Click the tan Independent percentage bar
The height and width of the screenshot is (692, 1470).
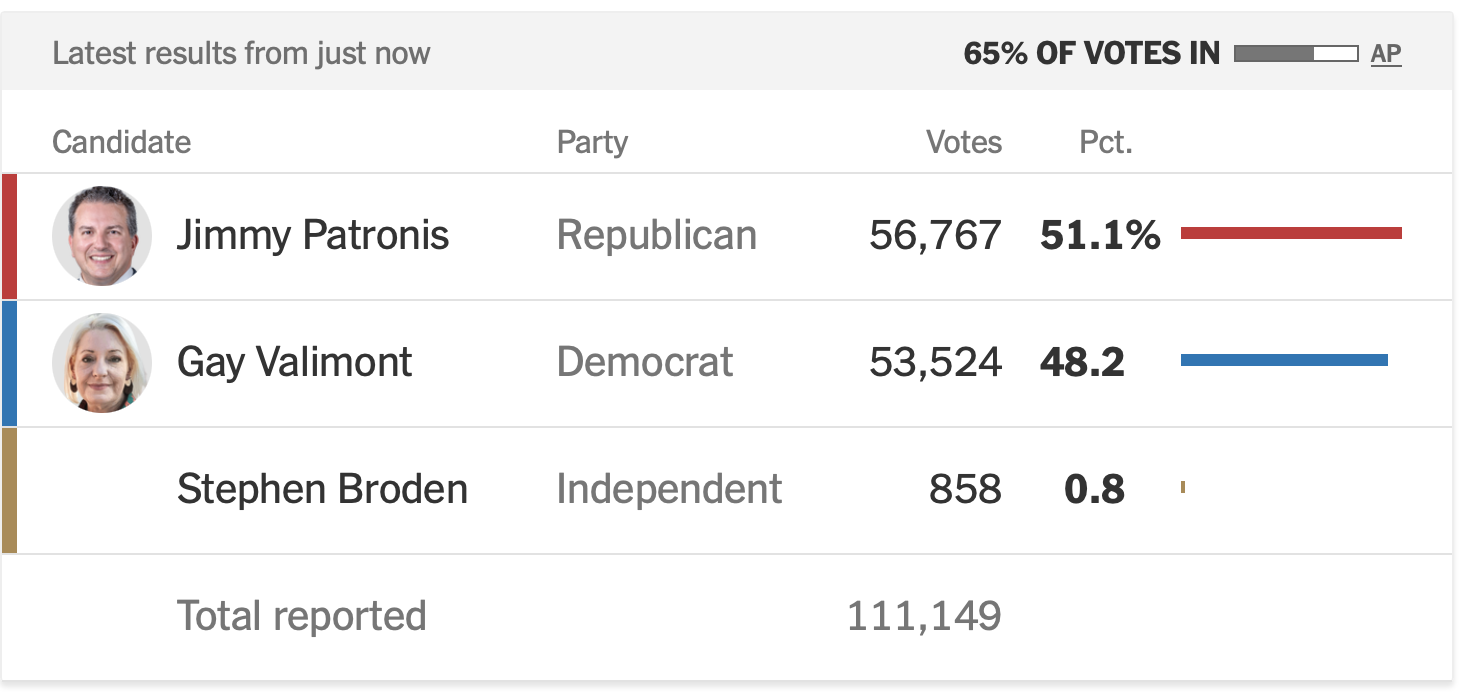click(1183, 487)
